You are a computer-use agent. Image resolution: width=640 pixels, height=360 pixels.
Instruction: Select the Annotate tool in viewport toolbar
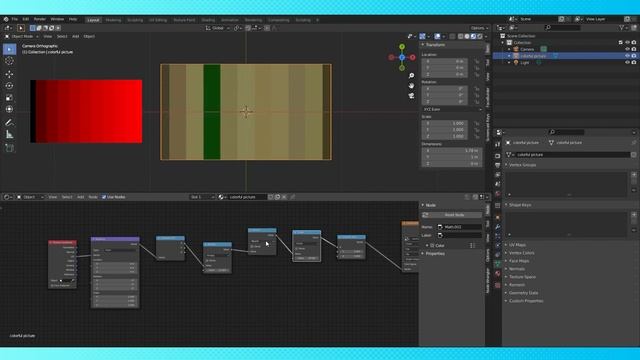9,122
